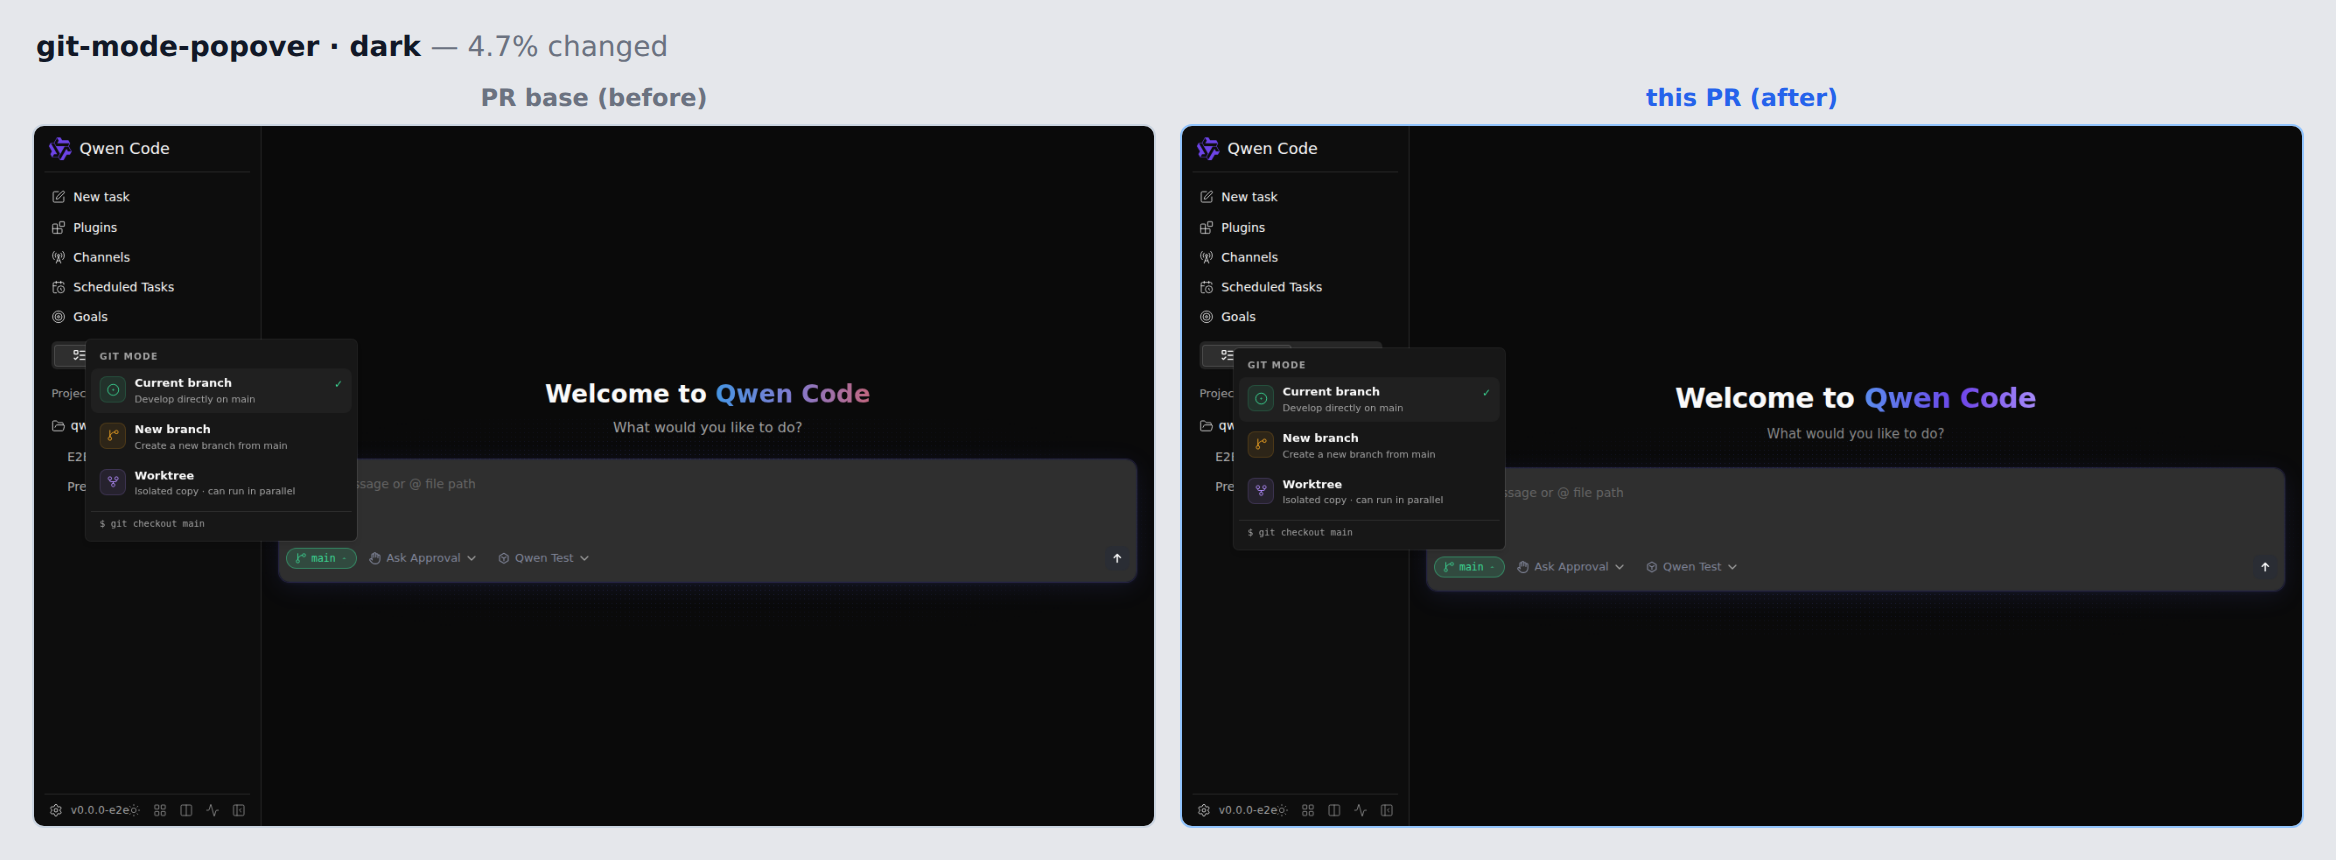
Task: Select Worktree option in before popover
Action: (221, 483)
